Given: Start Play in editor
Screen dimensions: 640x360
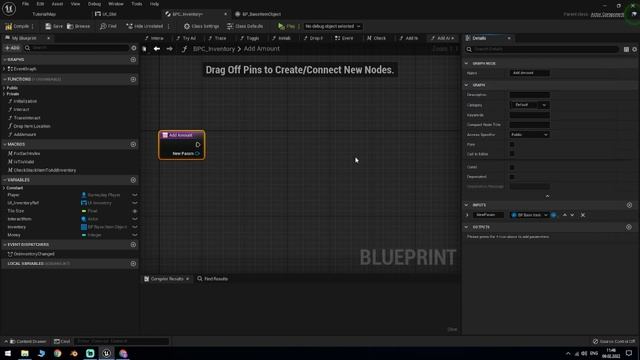Looking at the screenshot, I should pyautogui.click(x=286, y=26).
